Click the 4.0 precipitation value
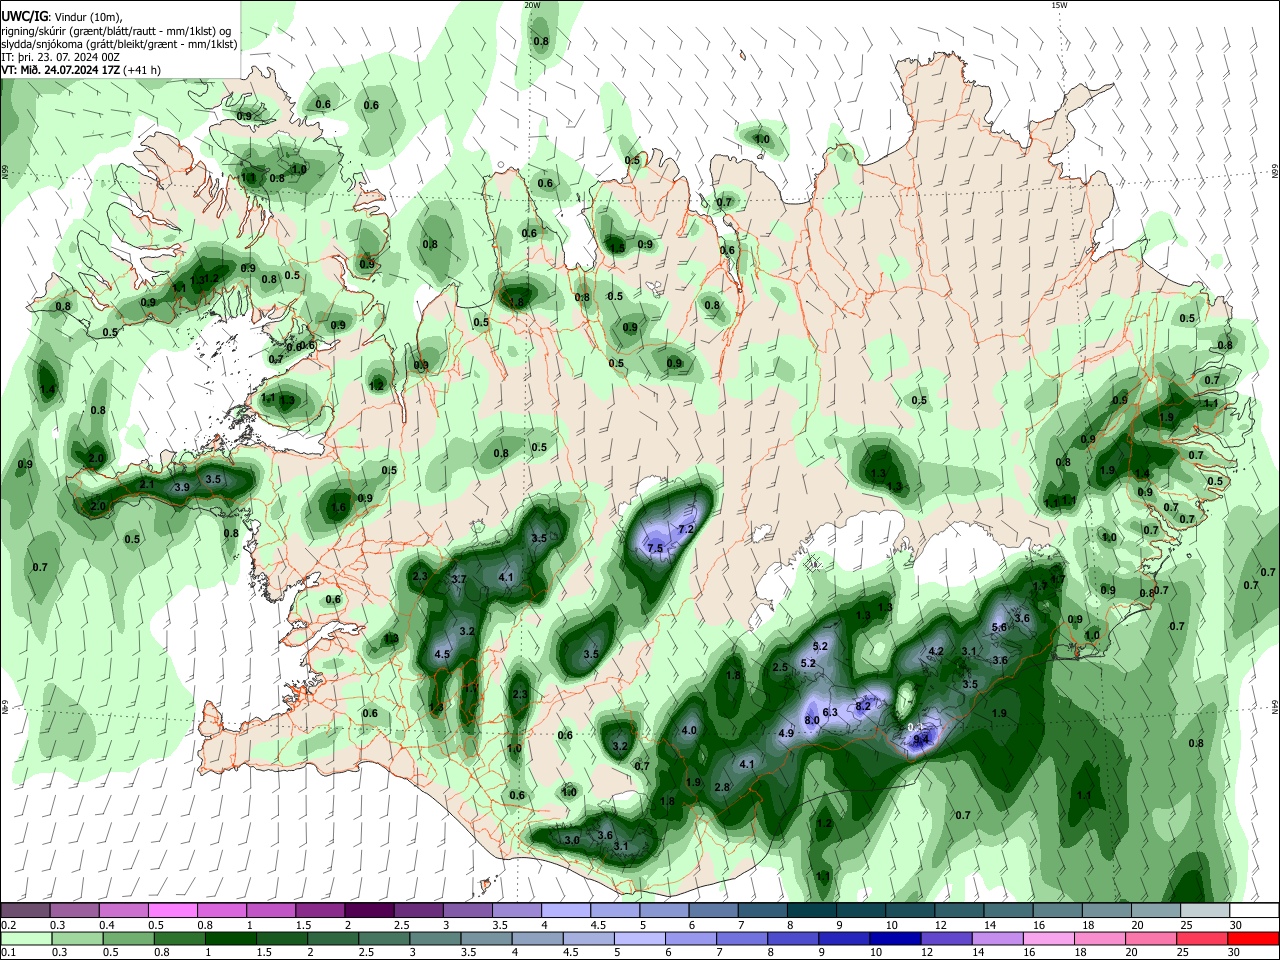Screen dimensions: 1280x960 coord(689,731)
